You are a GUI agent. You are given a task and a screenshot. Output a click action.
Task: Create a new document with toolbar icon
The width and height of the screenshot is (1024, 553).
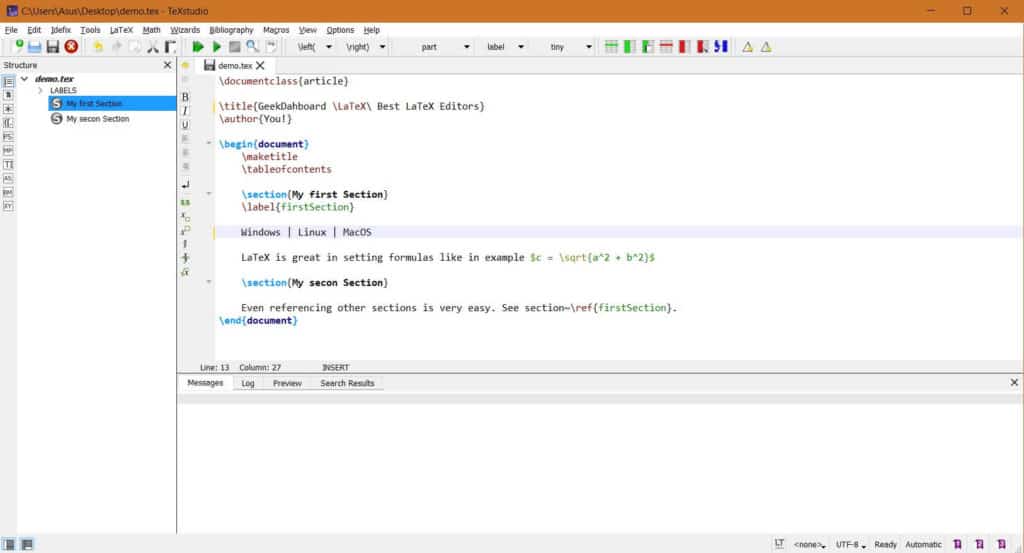click(18, 46)
